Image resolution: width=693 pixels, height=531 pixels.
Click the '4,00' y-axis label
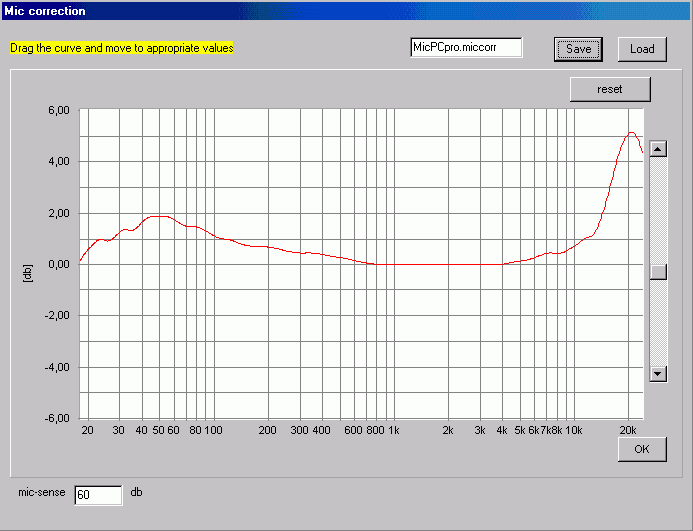pos(59,161)
